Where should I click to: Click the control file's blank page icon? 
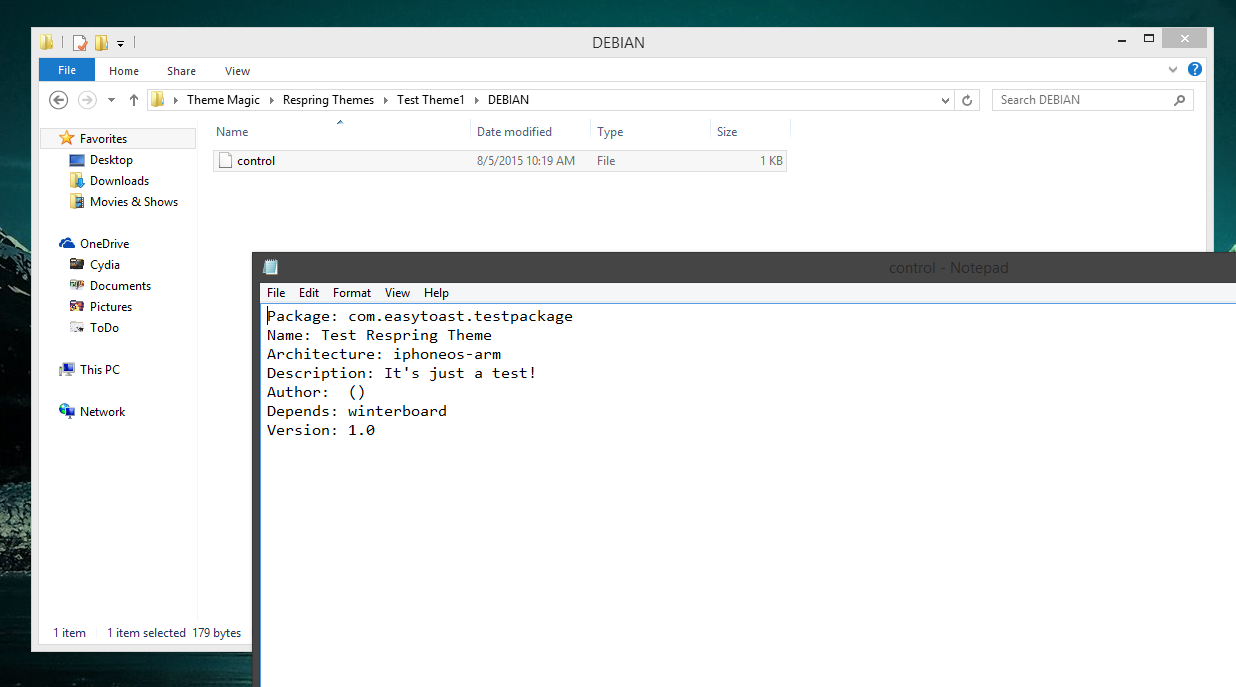click(225, 161)
